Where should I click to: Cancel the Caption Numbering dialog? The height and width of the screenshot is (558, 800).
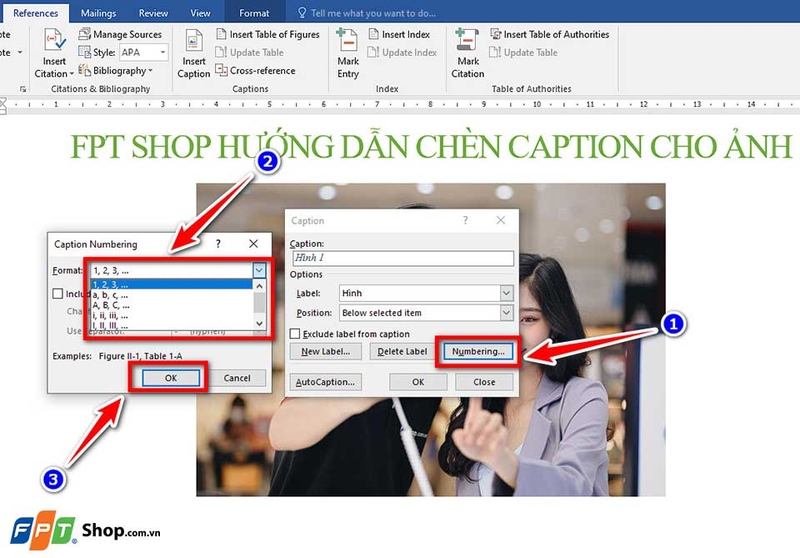click(237, 378)
